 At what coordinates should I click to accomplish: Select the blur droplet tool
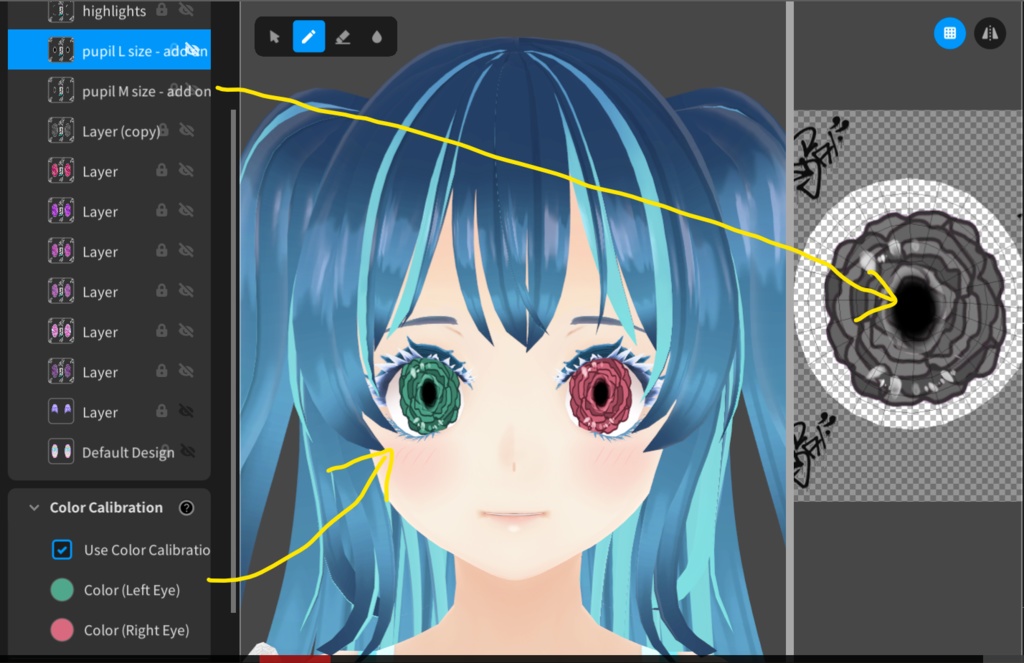click(x=377, y=36)
